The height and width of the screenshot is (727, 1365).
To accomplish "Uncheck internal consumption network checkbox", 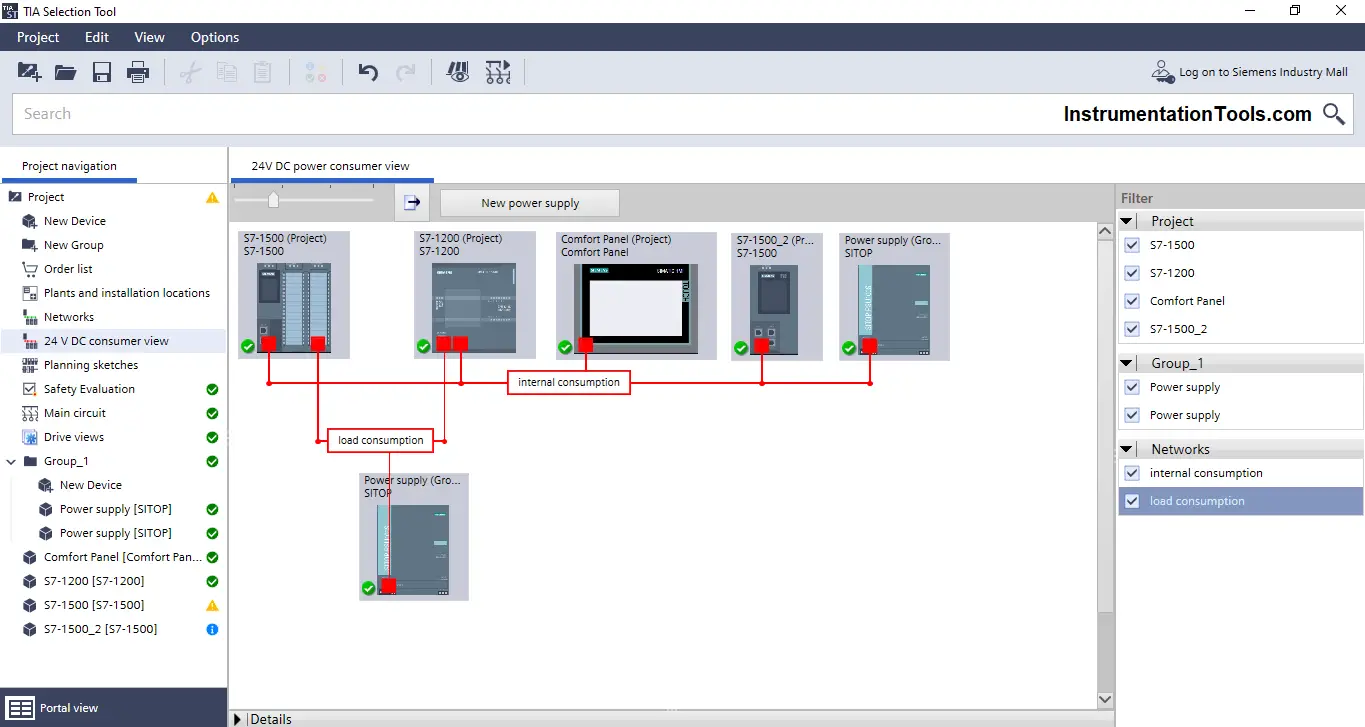I will [1132, 473].
